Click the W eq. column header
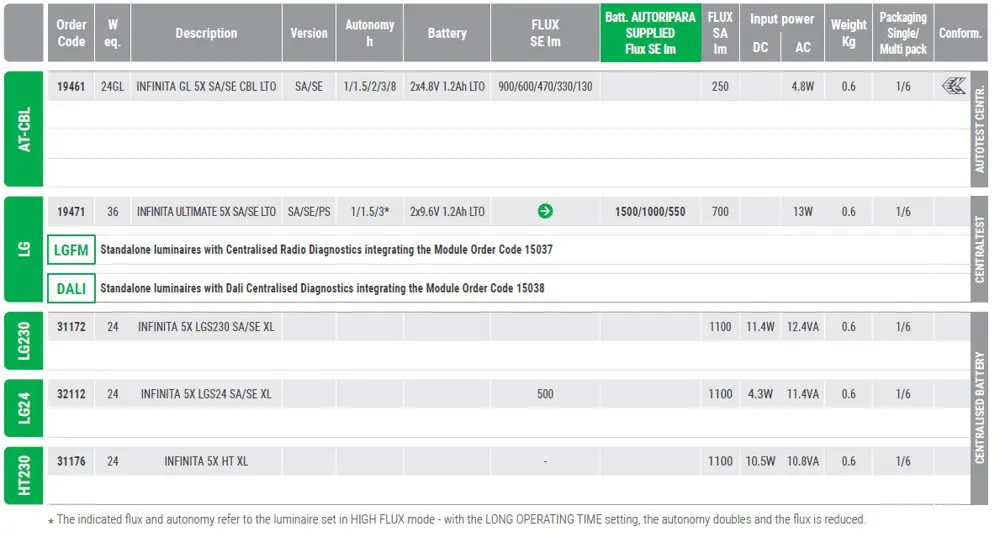 pos(113,33)
